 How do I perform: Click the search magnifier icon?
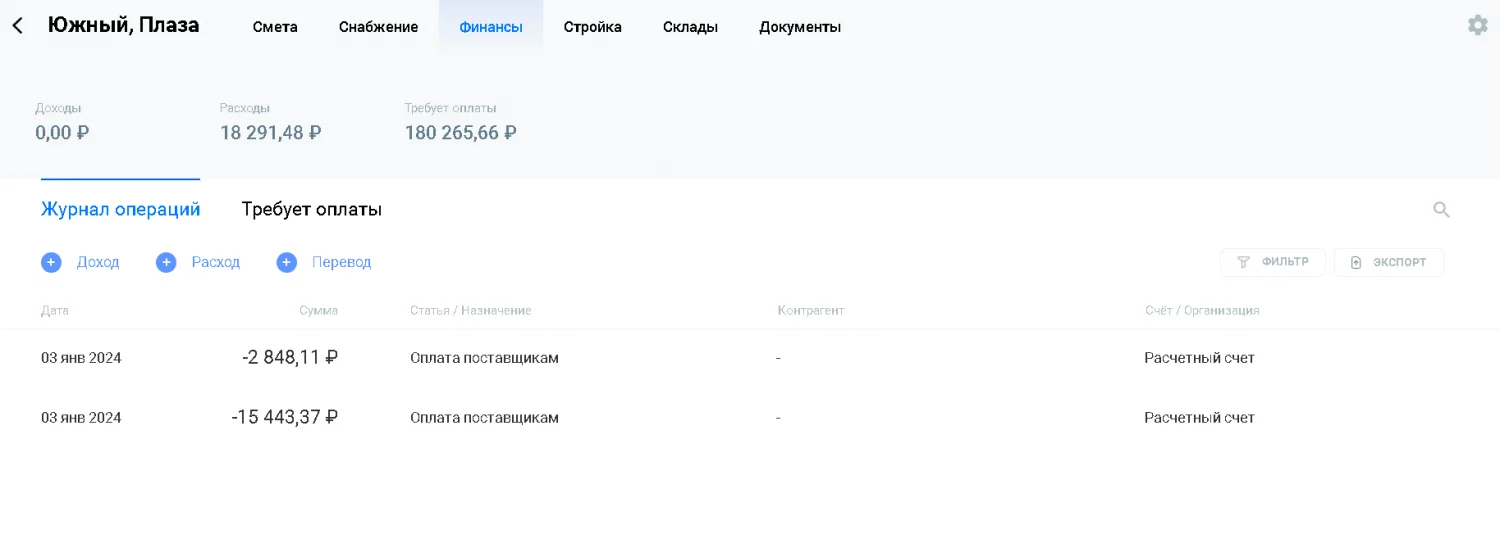[x=1441, y=209]
